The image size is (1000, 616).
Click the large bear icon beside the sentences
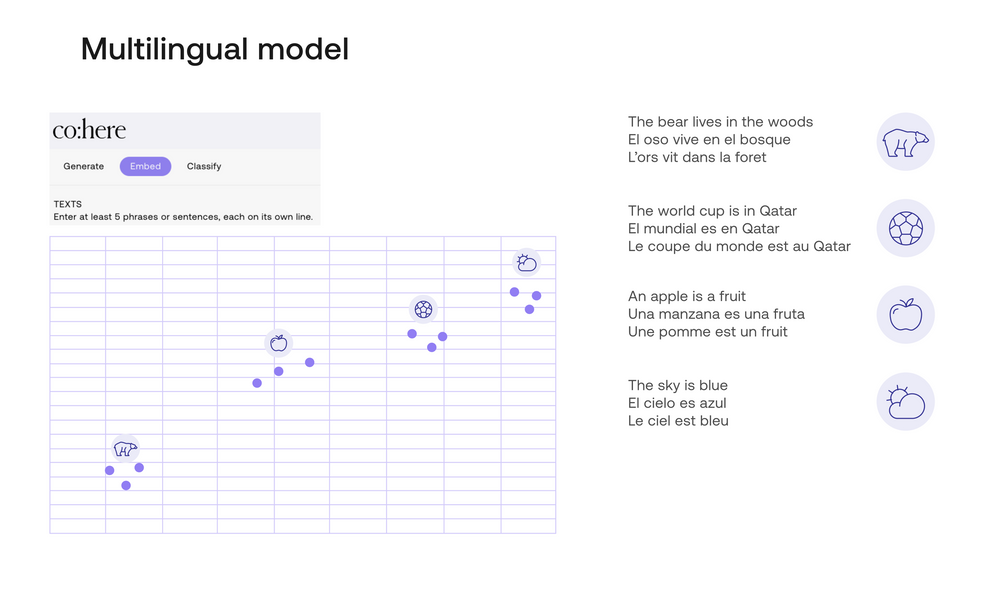point(905,142)
